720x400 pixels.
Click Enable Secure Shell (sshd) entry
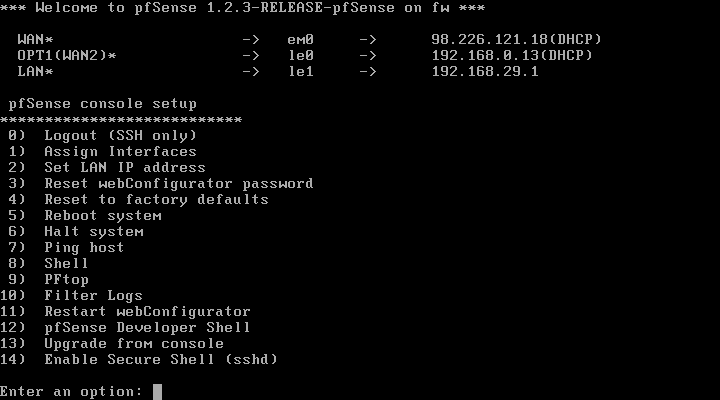139,360
